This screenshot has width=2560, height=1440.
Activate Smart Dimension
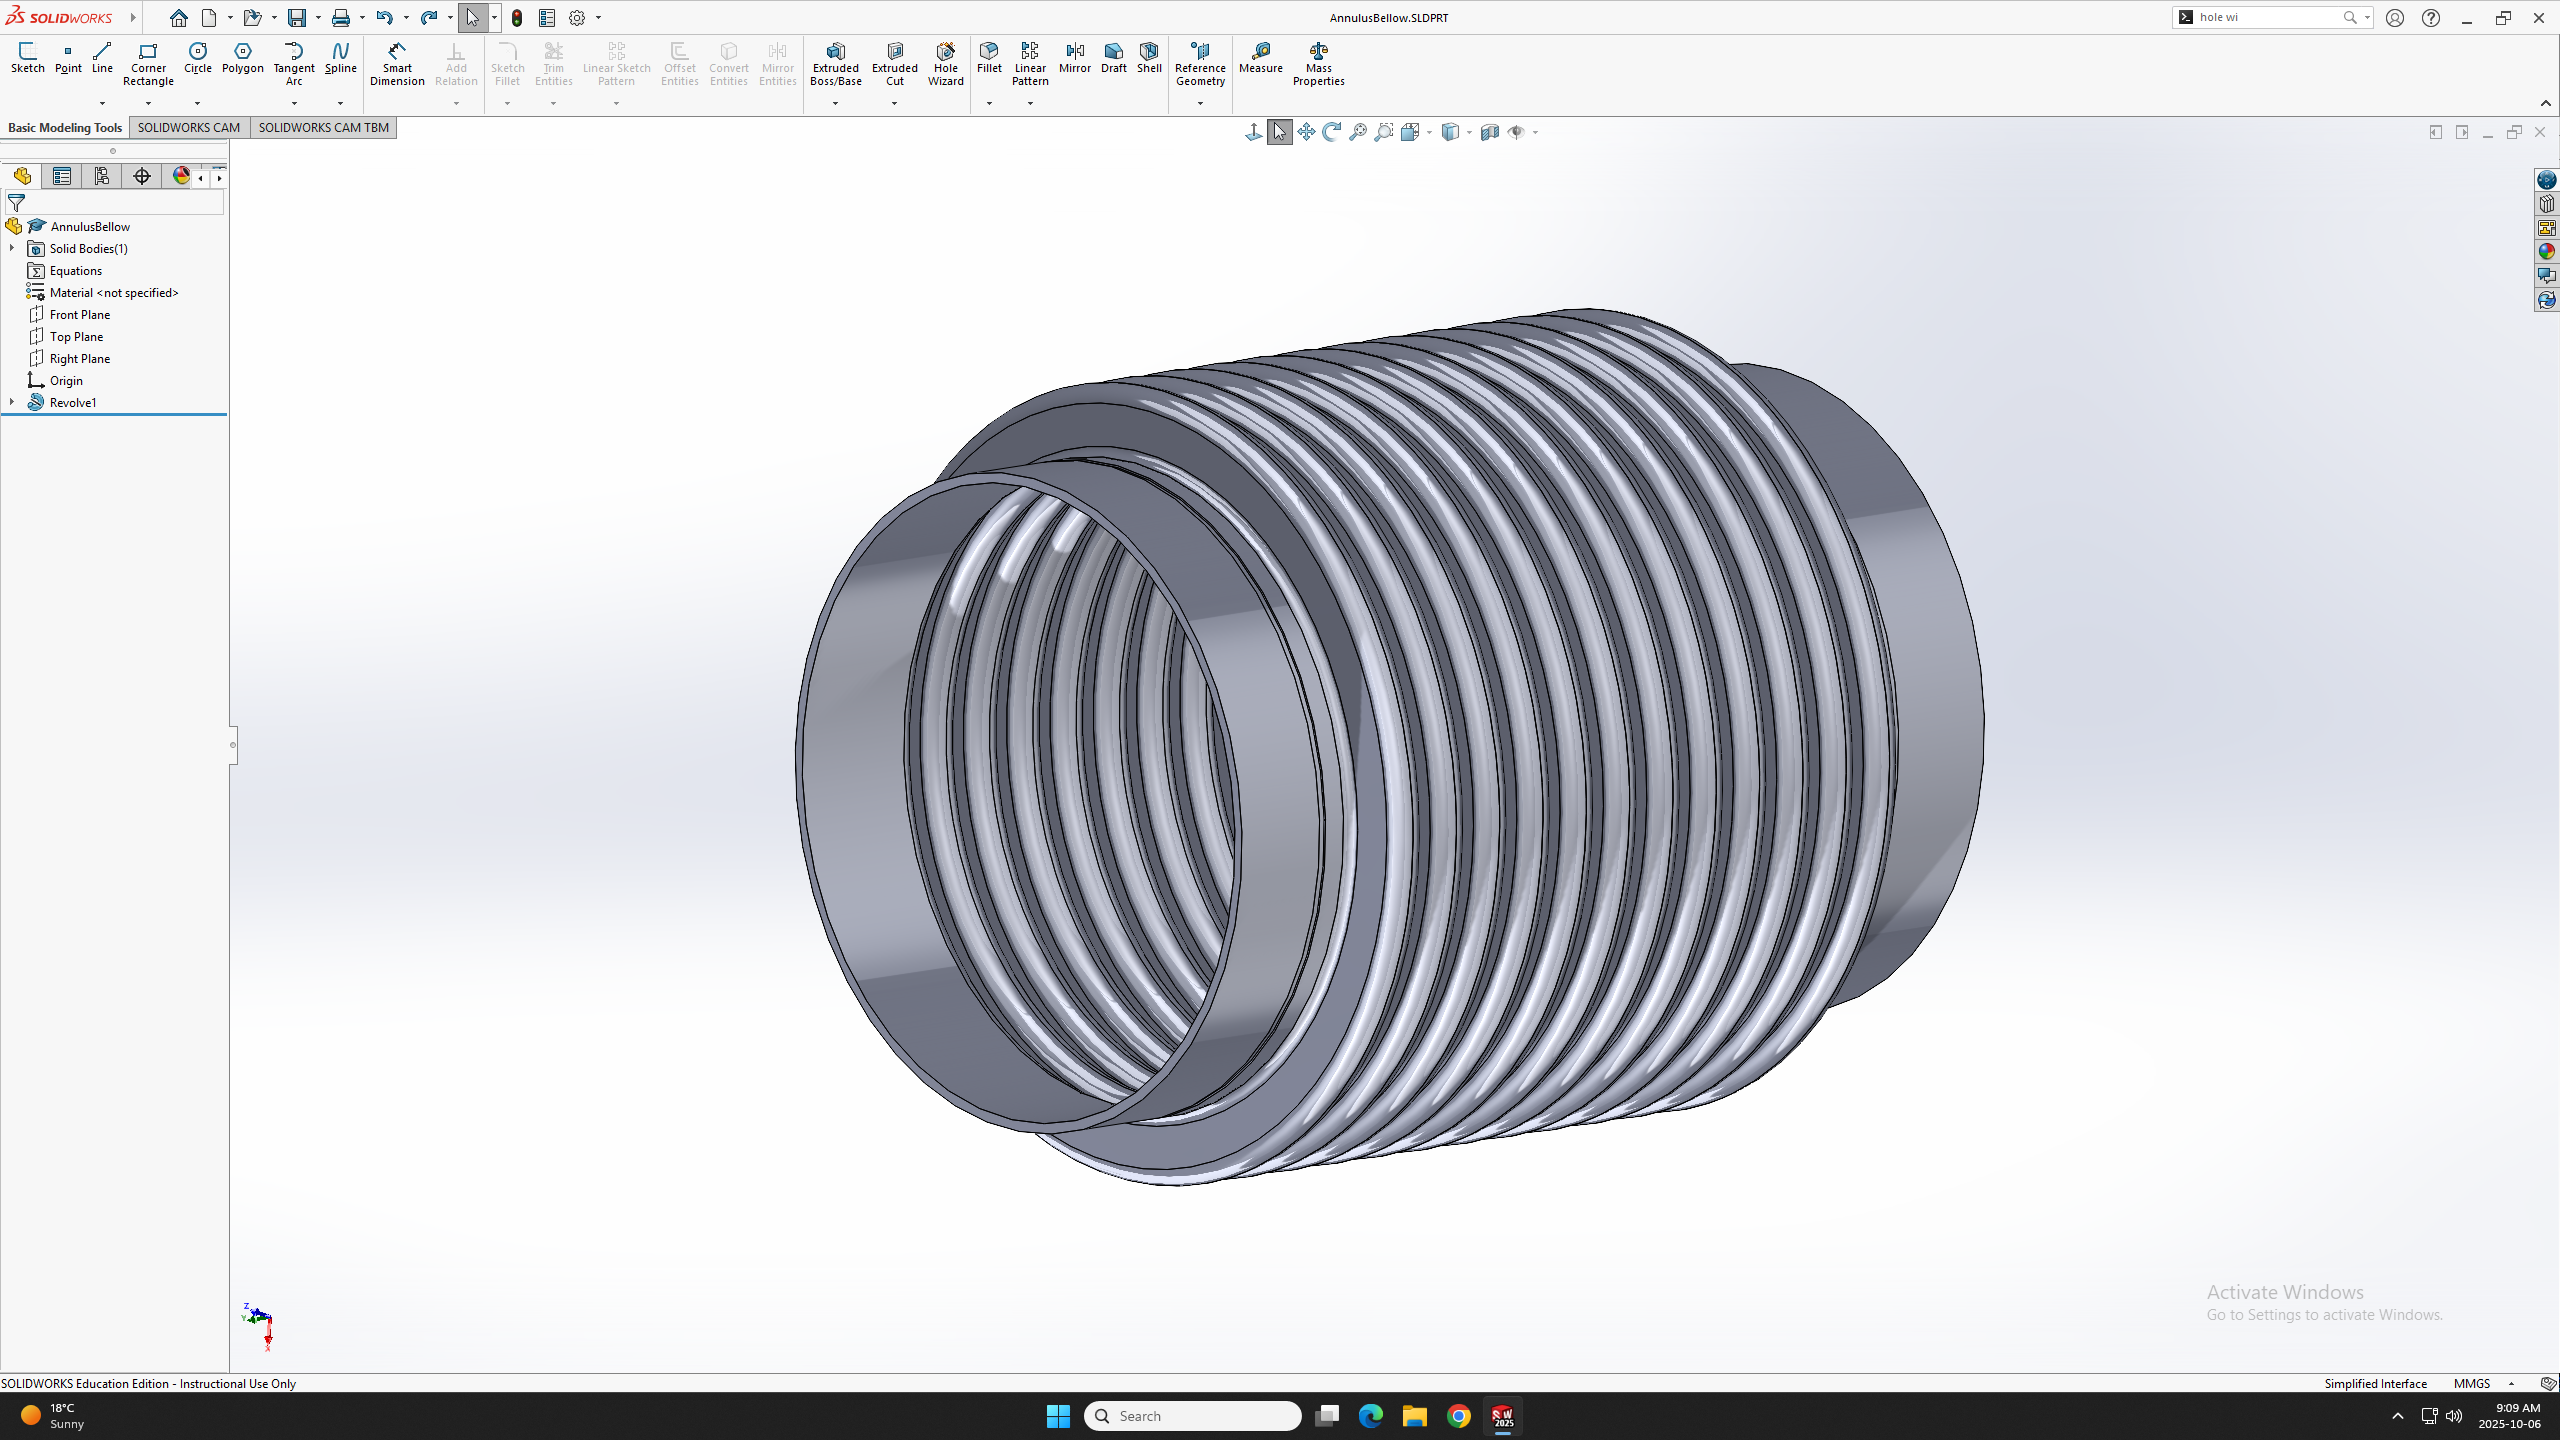pyautogui.click(x=397, y=64)
